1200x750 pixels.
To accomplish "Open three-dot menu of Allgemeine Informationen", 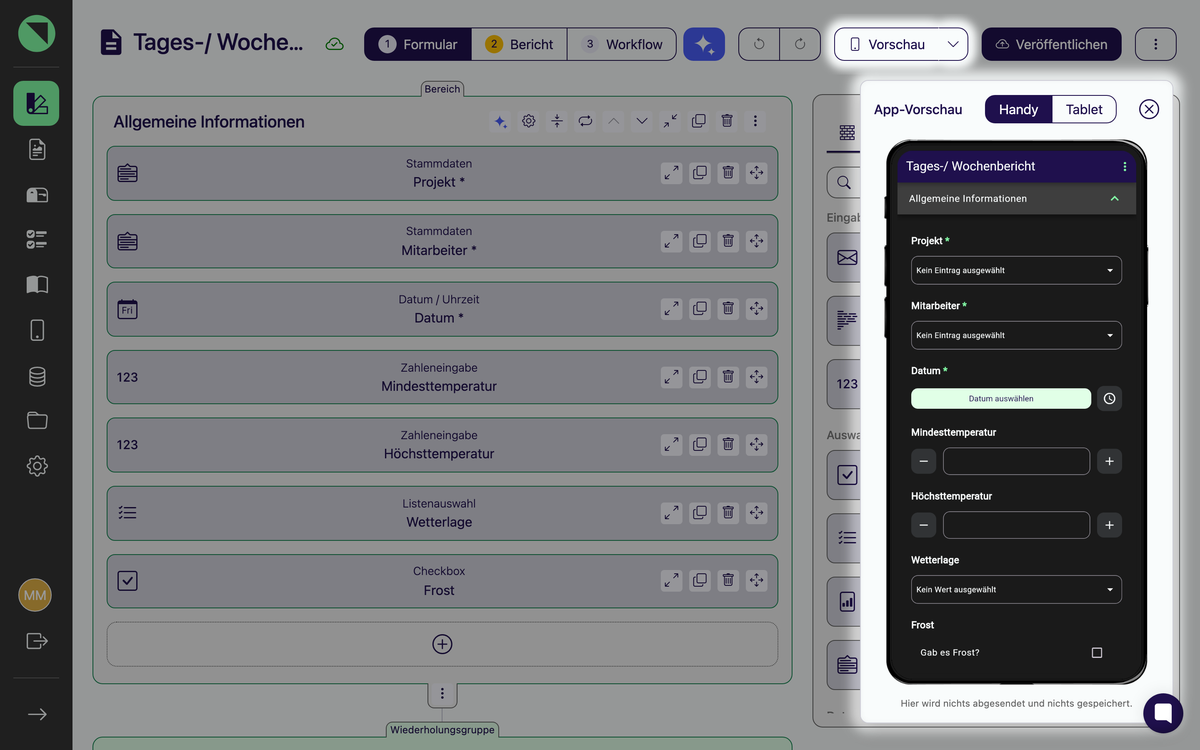I will 755,121.
